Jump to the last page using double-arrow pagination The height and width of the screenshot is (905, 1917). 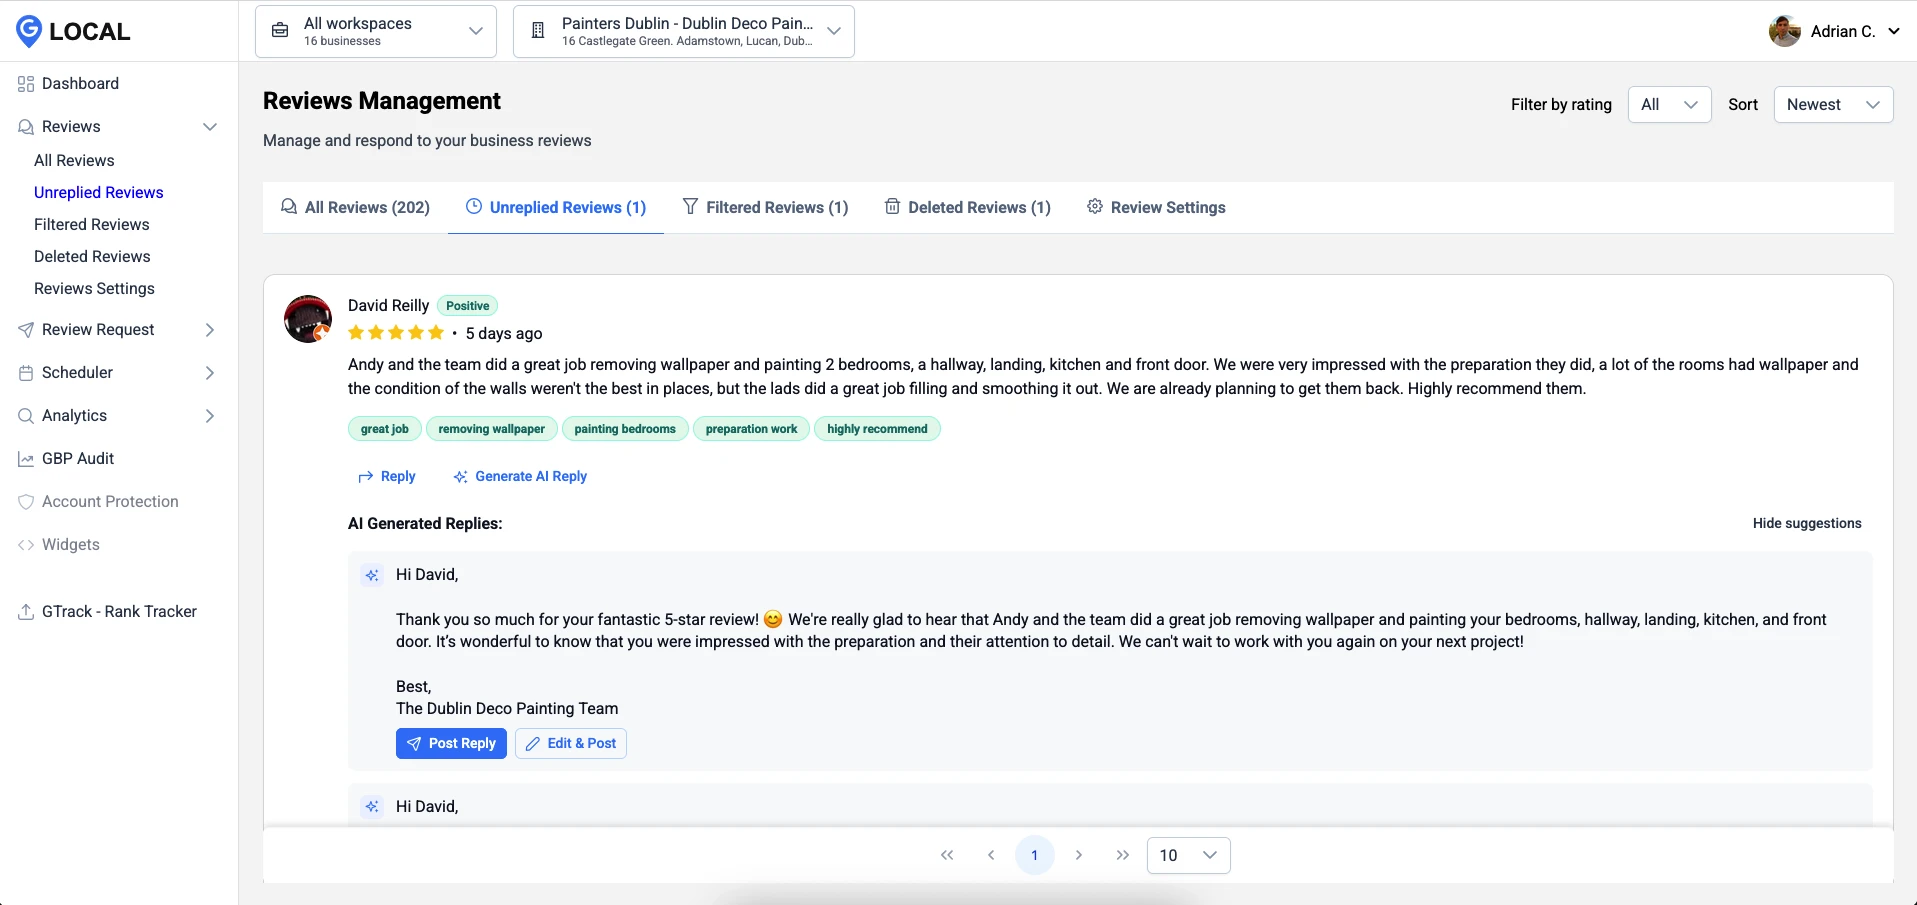coord(1122,855)
